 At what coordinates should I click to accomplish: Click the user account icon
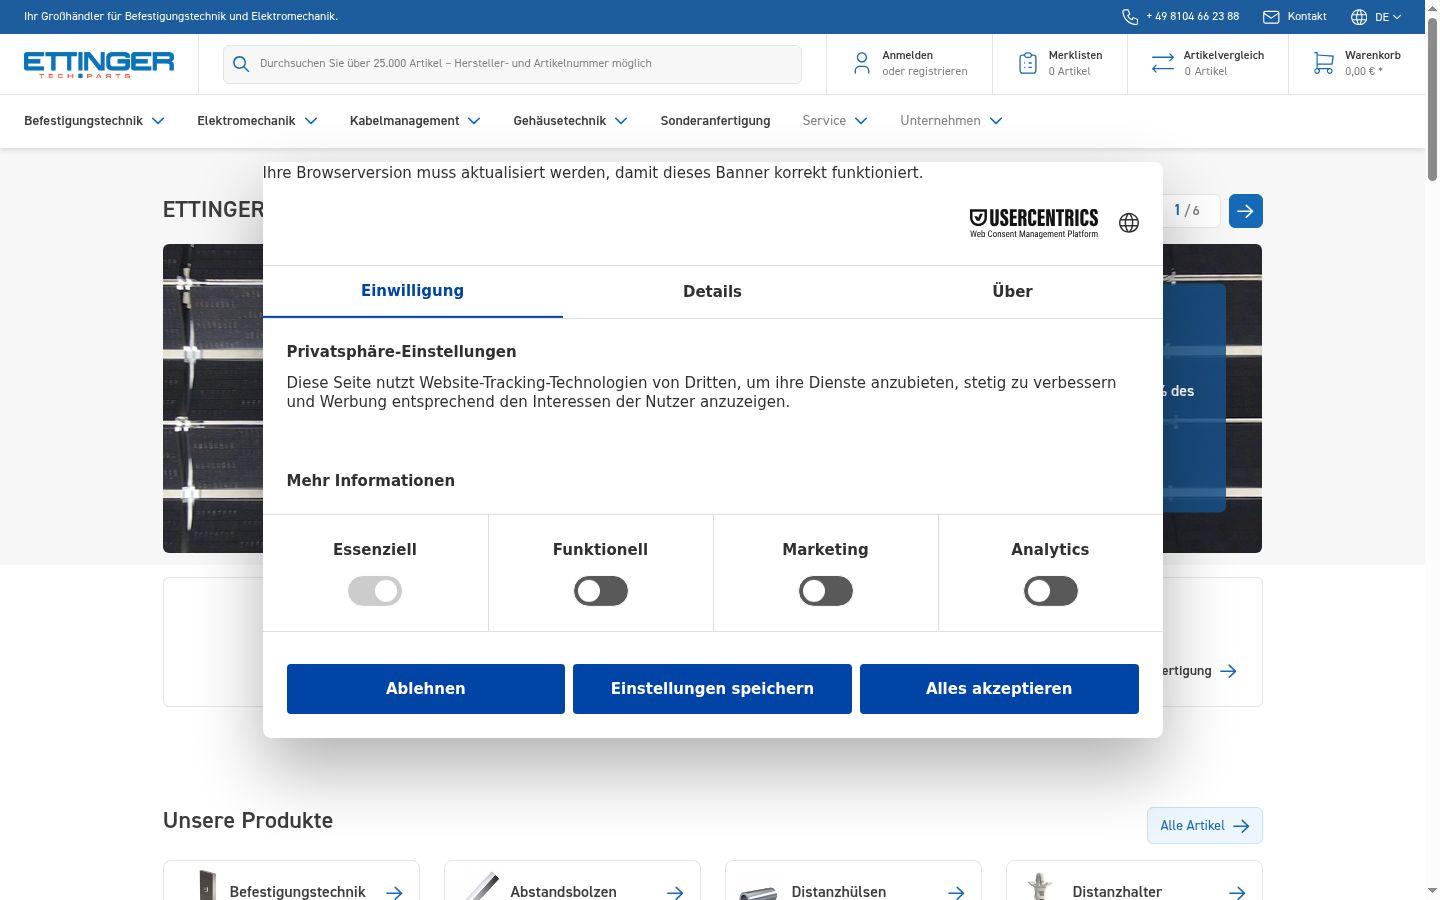click(862, 64)
